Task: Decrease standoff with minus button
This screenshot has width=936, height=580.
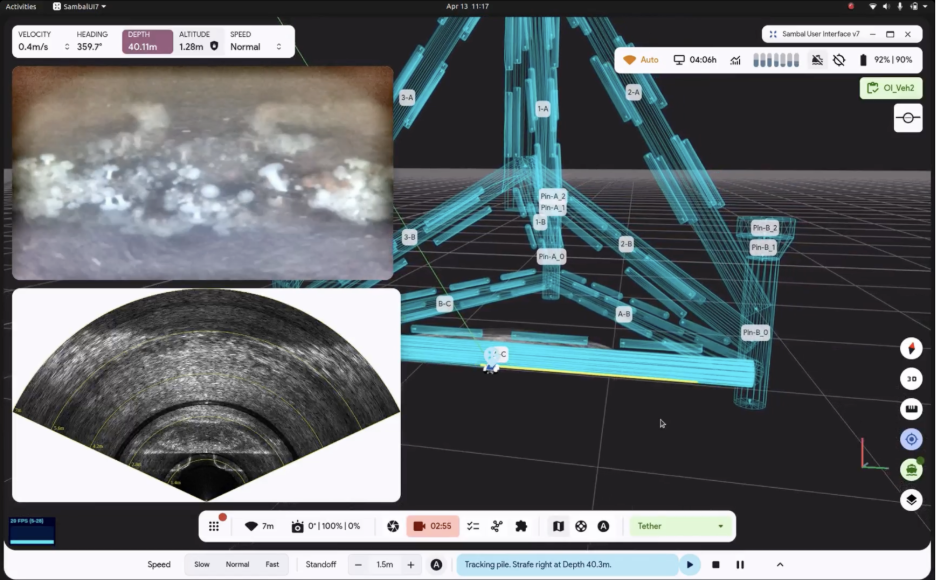Action: pos(358,564)
